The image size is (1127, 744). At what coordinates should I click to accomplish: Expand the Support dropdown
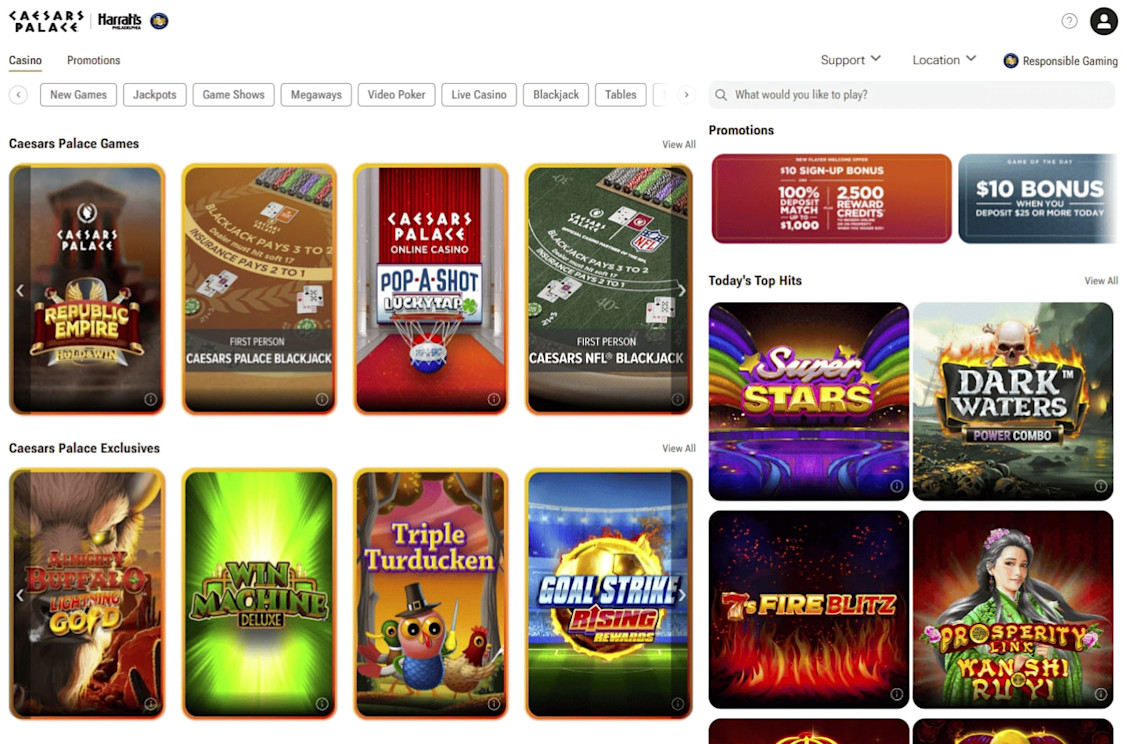click(850, 60)
